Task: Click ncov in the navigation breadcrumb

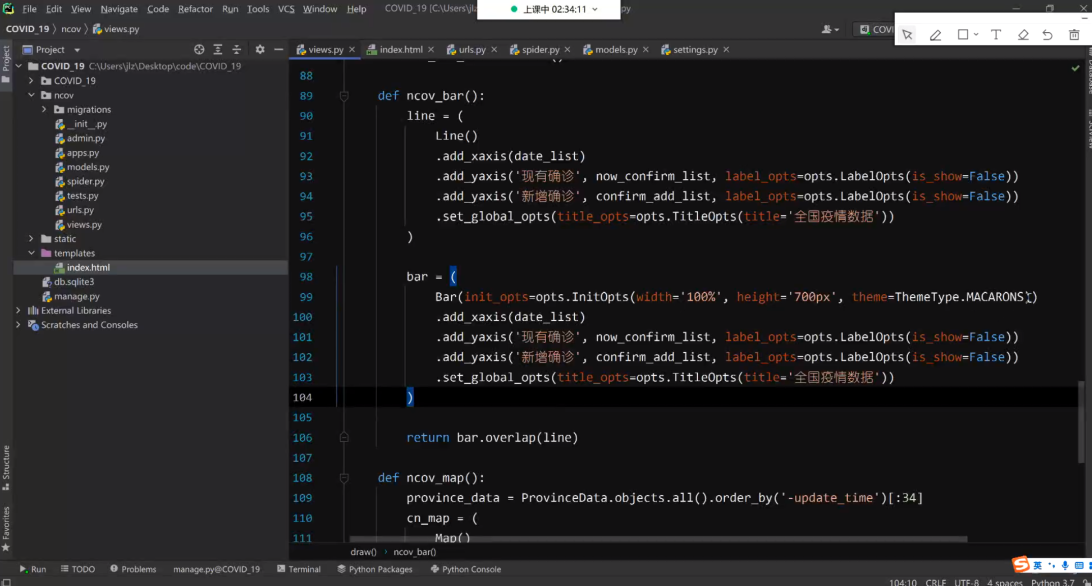Action: (x=71, y=29)
